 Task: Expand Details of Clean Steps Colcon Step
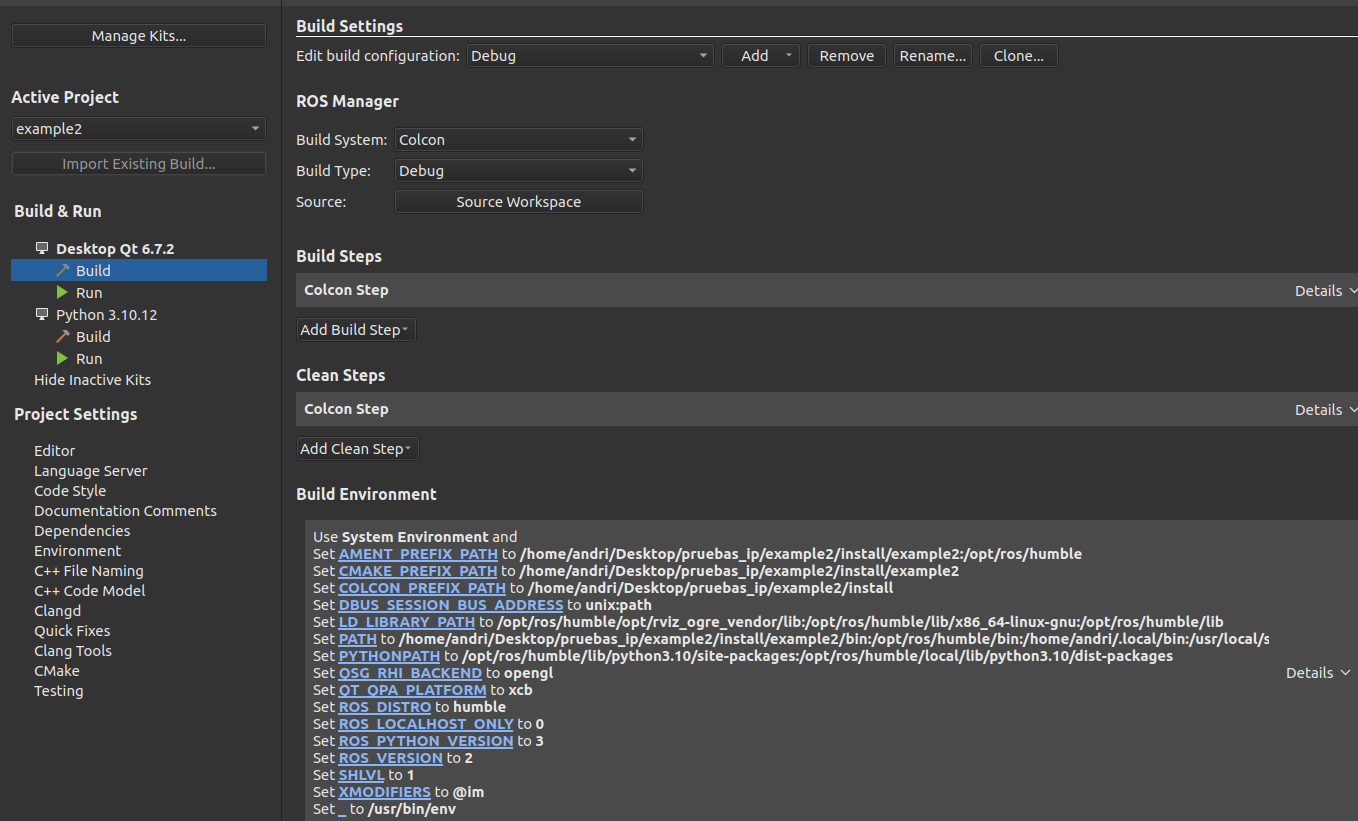1325,410
